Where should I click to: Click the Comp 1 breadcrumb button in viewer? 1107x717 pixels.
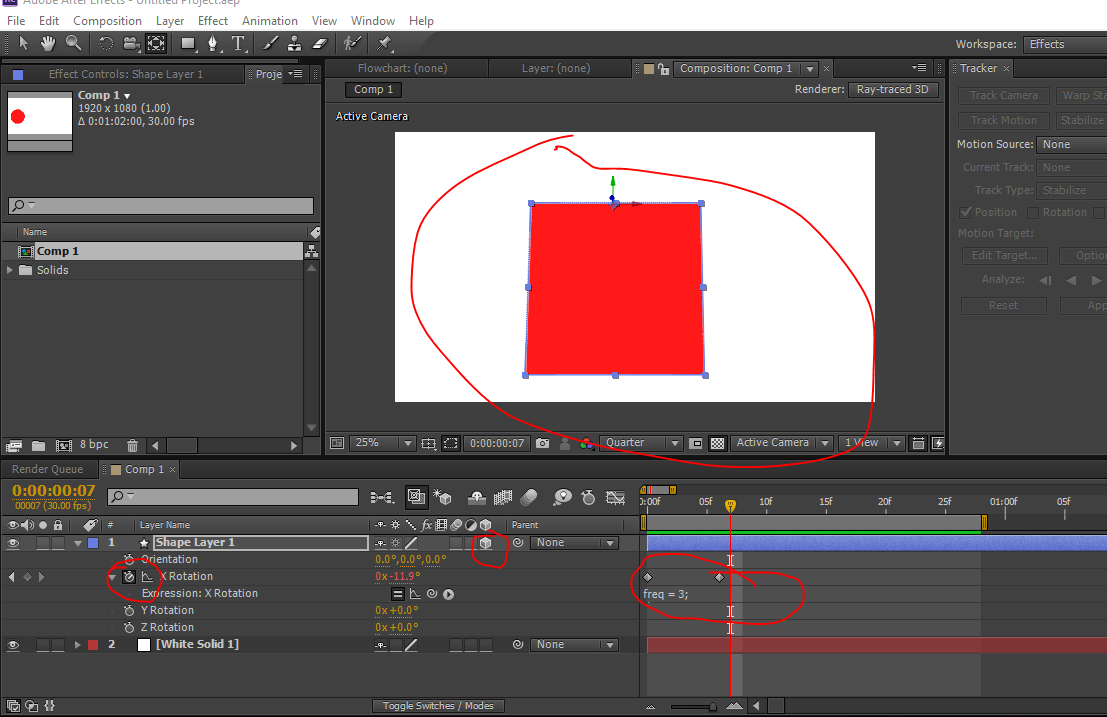[x=373, y=90]
